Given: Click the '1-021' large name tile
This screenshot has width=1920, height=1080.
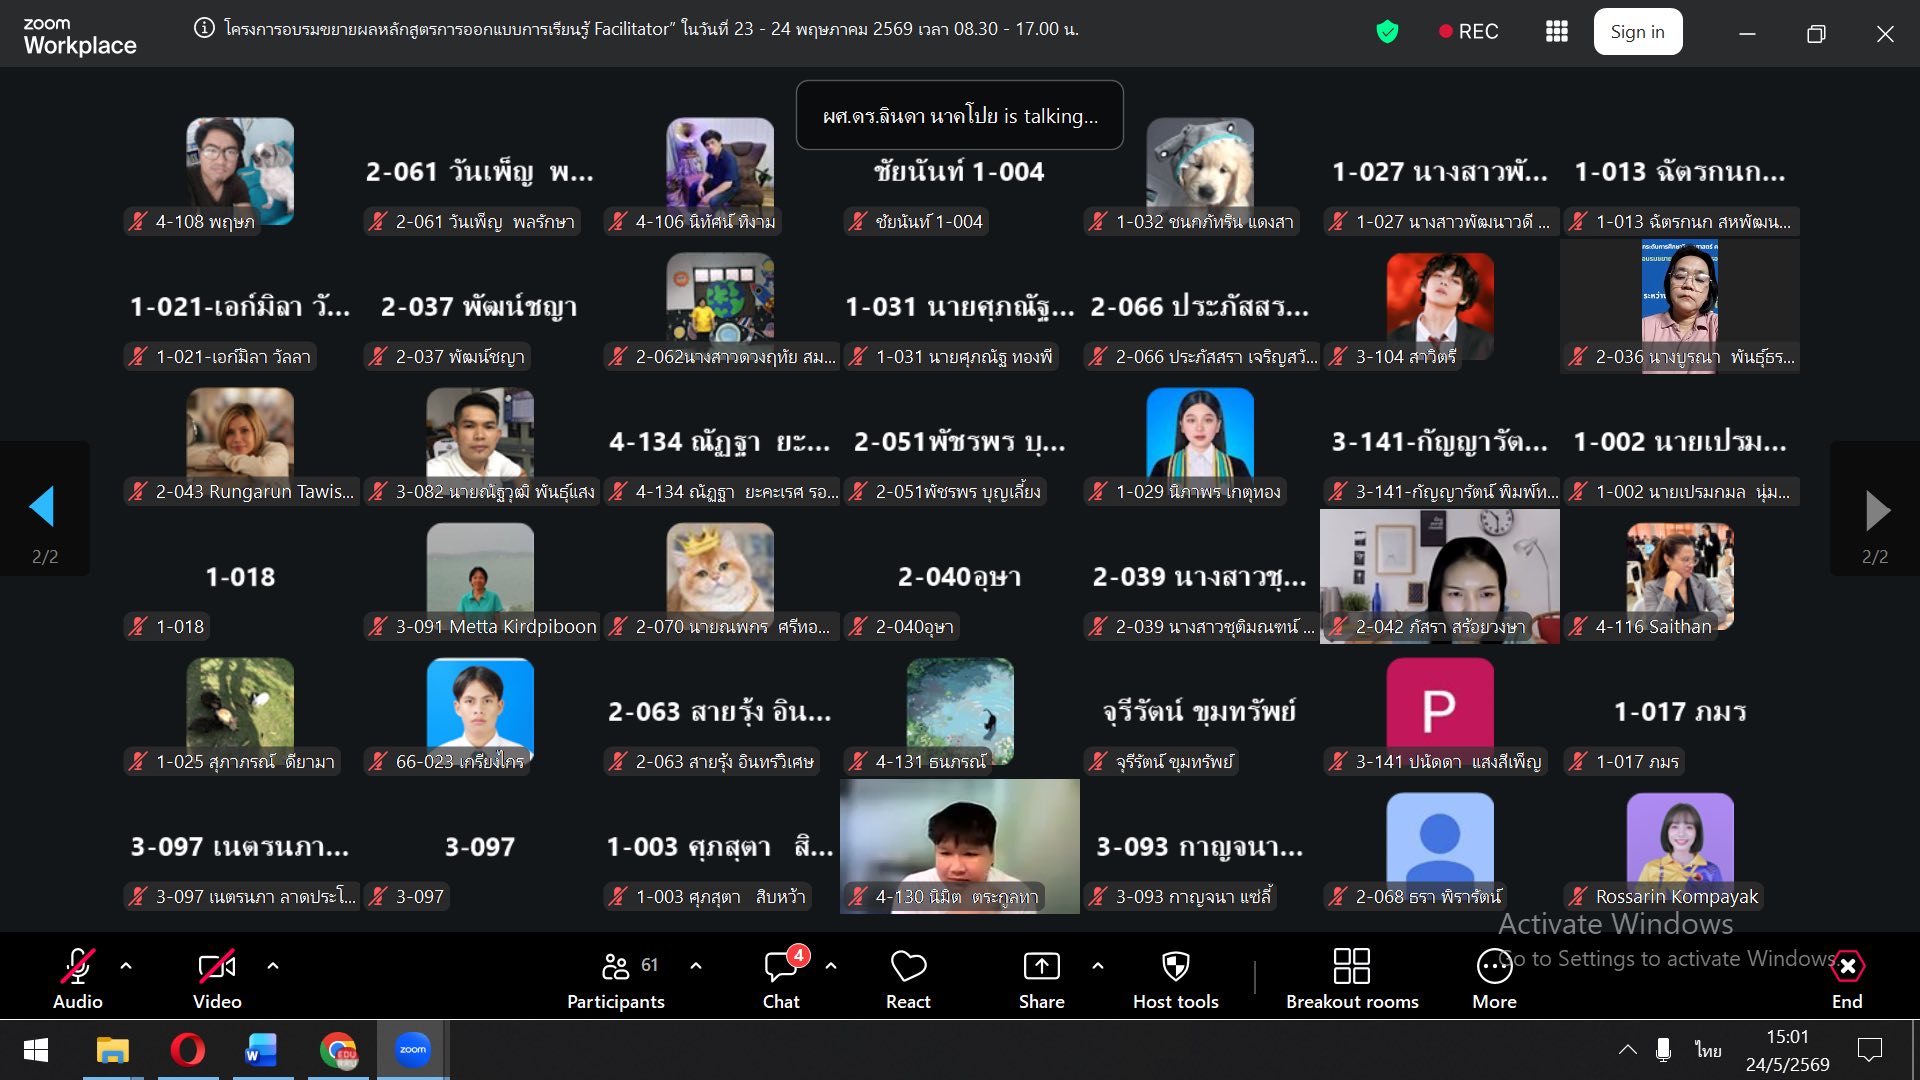Looking at the screenshot, I should pos(240,306).
